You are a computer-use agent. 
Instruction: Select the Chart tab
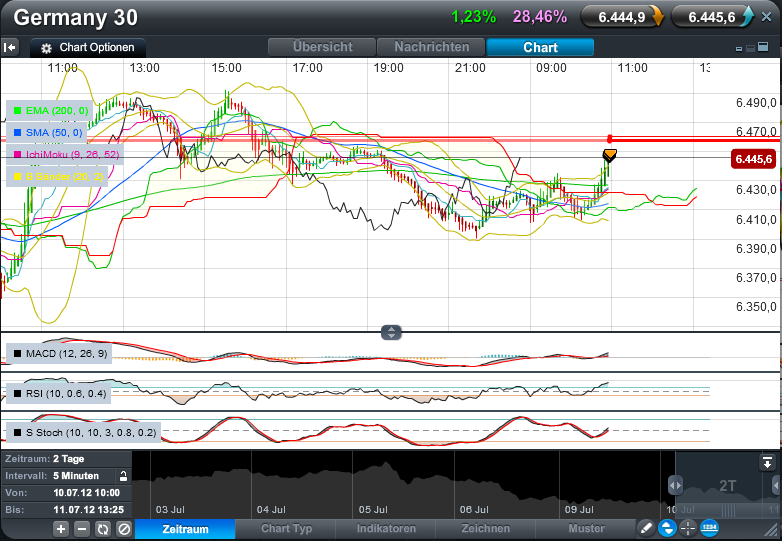[540, 47]
